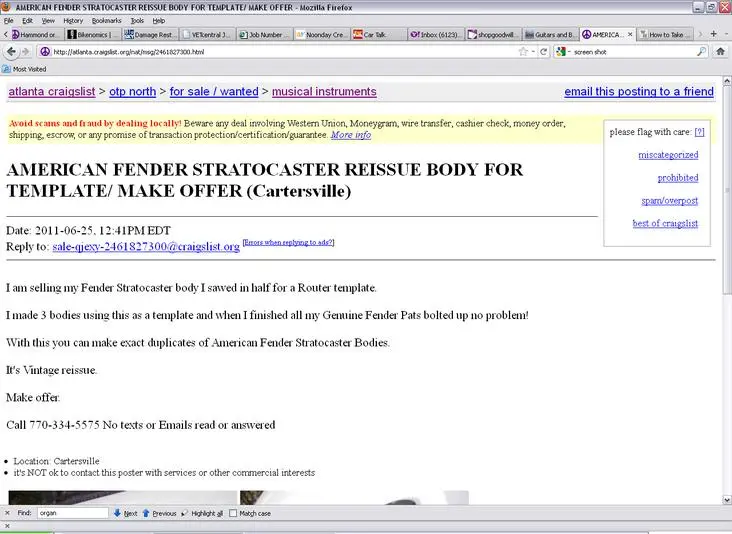Open the File menu

pos(8,21)
